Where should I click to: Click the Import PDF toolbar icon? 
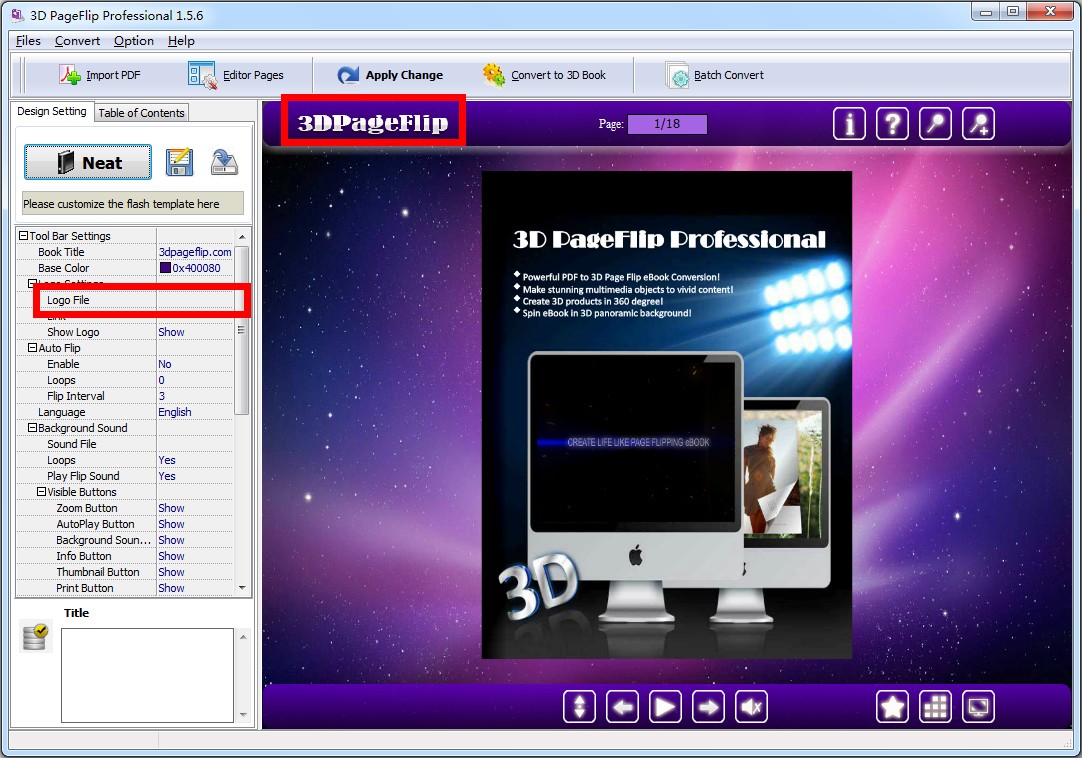click(70, 75)
